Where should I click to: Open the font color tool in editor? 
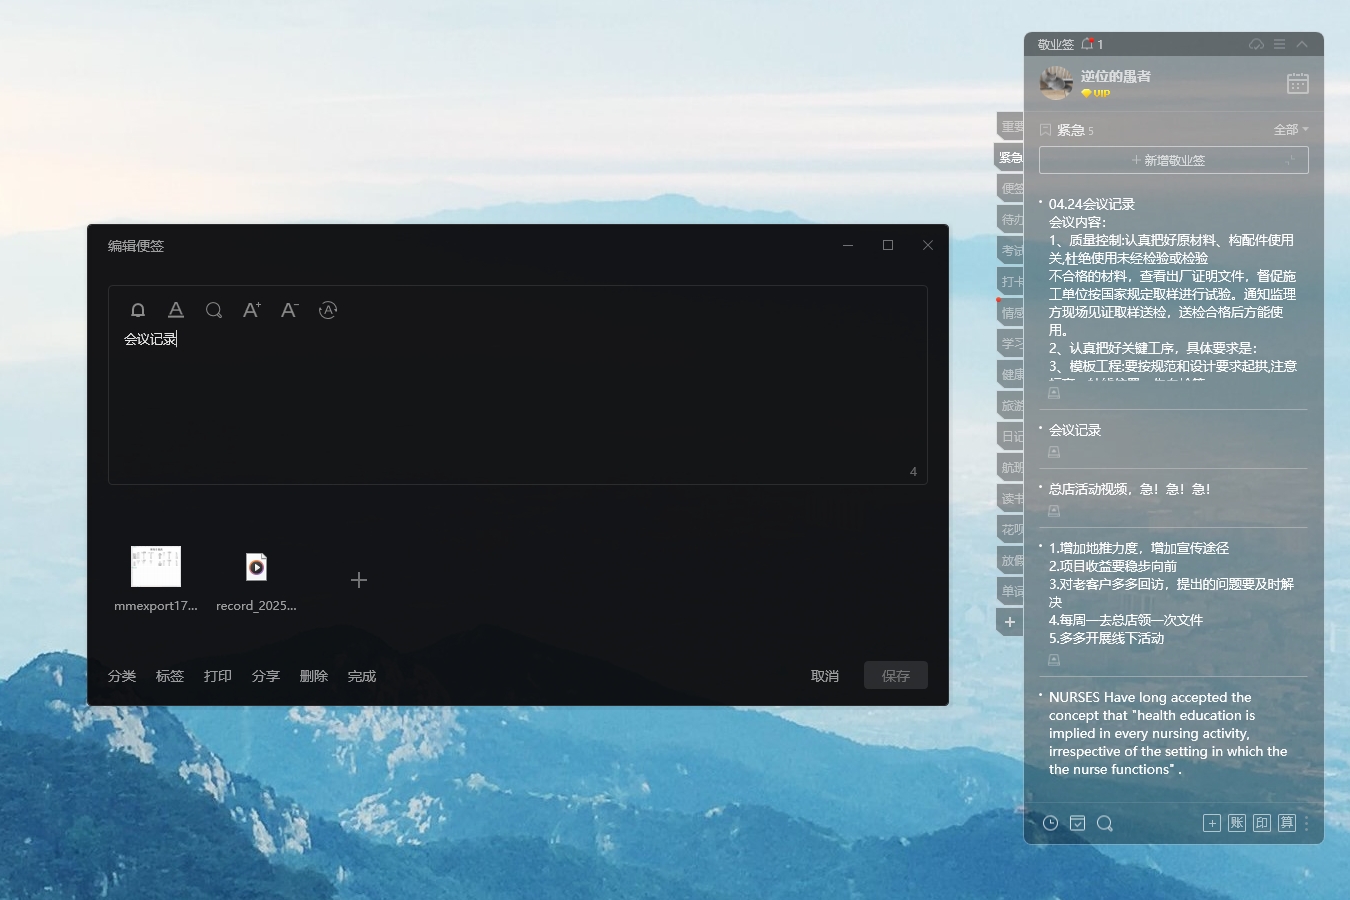pyautogui.click(x=176, y=310)
